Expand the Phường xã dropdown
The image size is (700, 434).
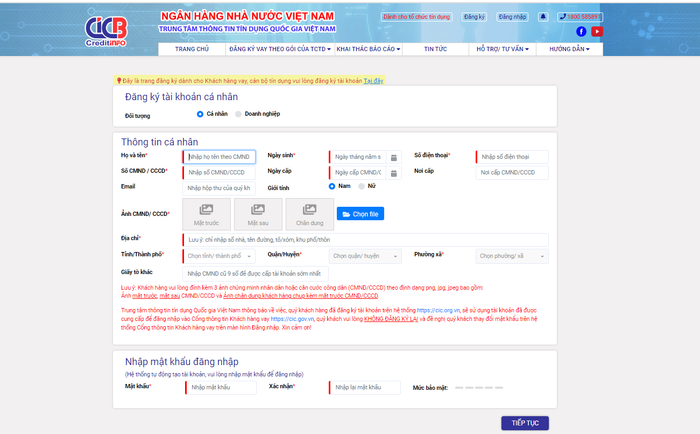click(x=511, y=256)
